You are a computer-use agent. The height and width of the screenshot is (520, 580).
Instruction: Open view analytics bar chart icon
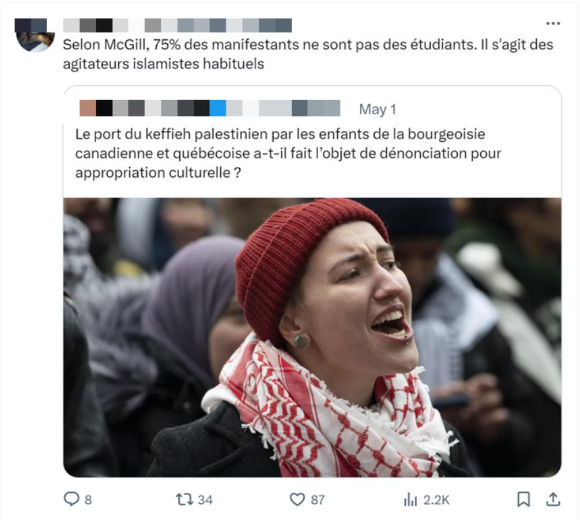411,500
